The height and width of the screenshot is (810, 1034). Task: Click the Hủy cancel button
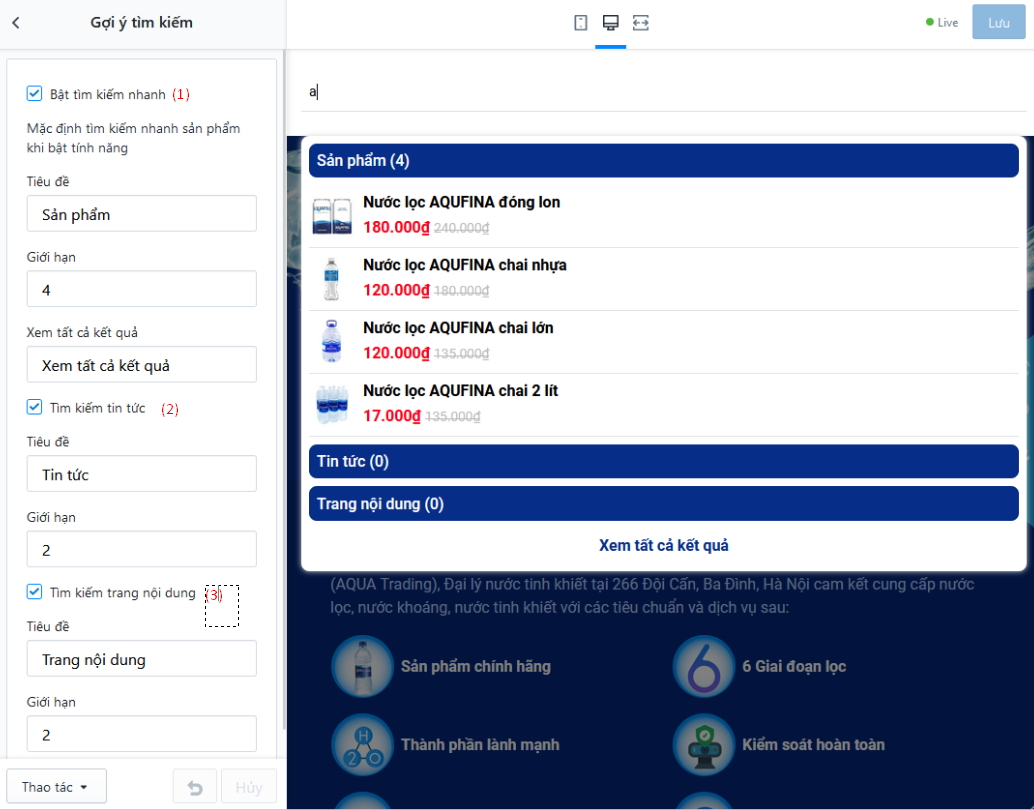click(x=249, y=786)
